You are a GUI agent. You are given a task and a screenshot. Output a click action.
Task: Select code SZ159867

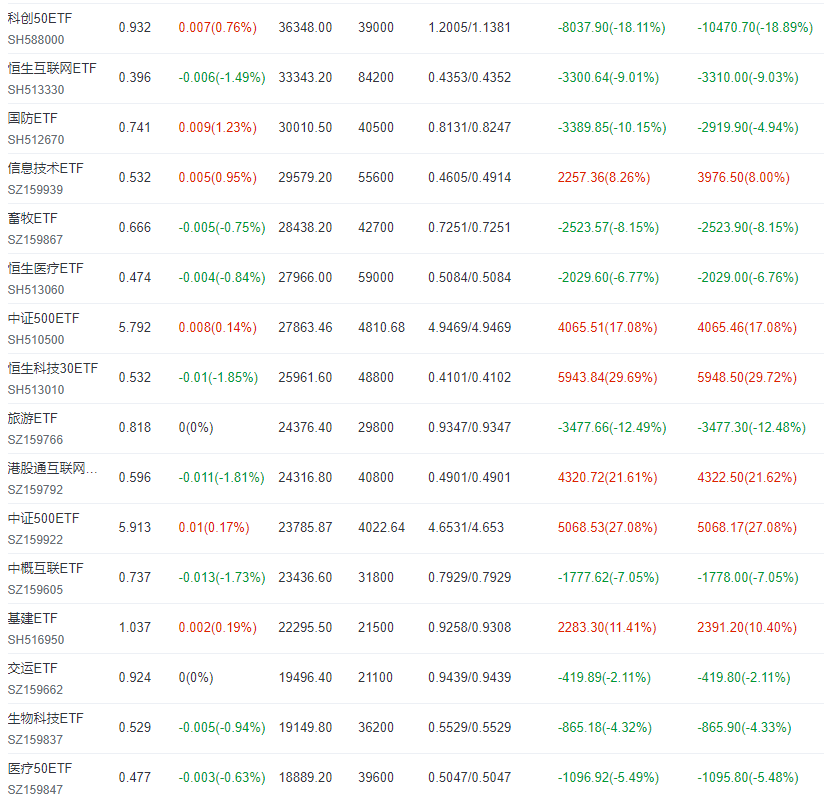tap(35, 240)
